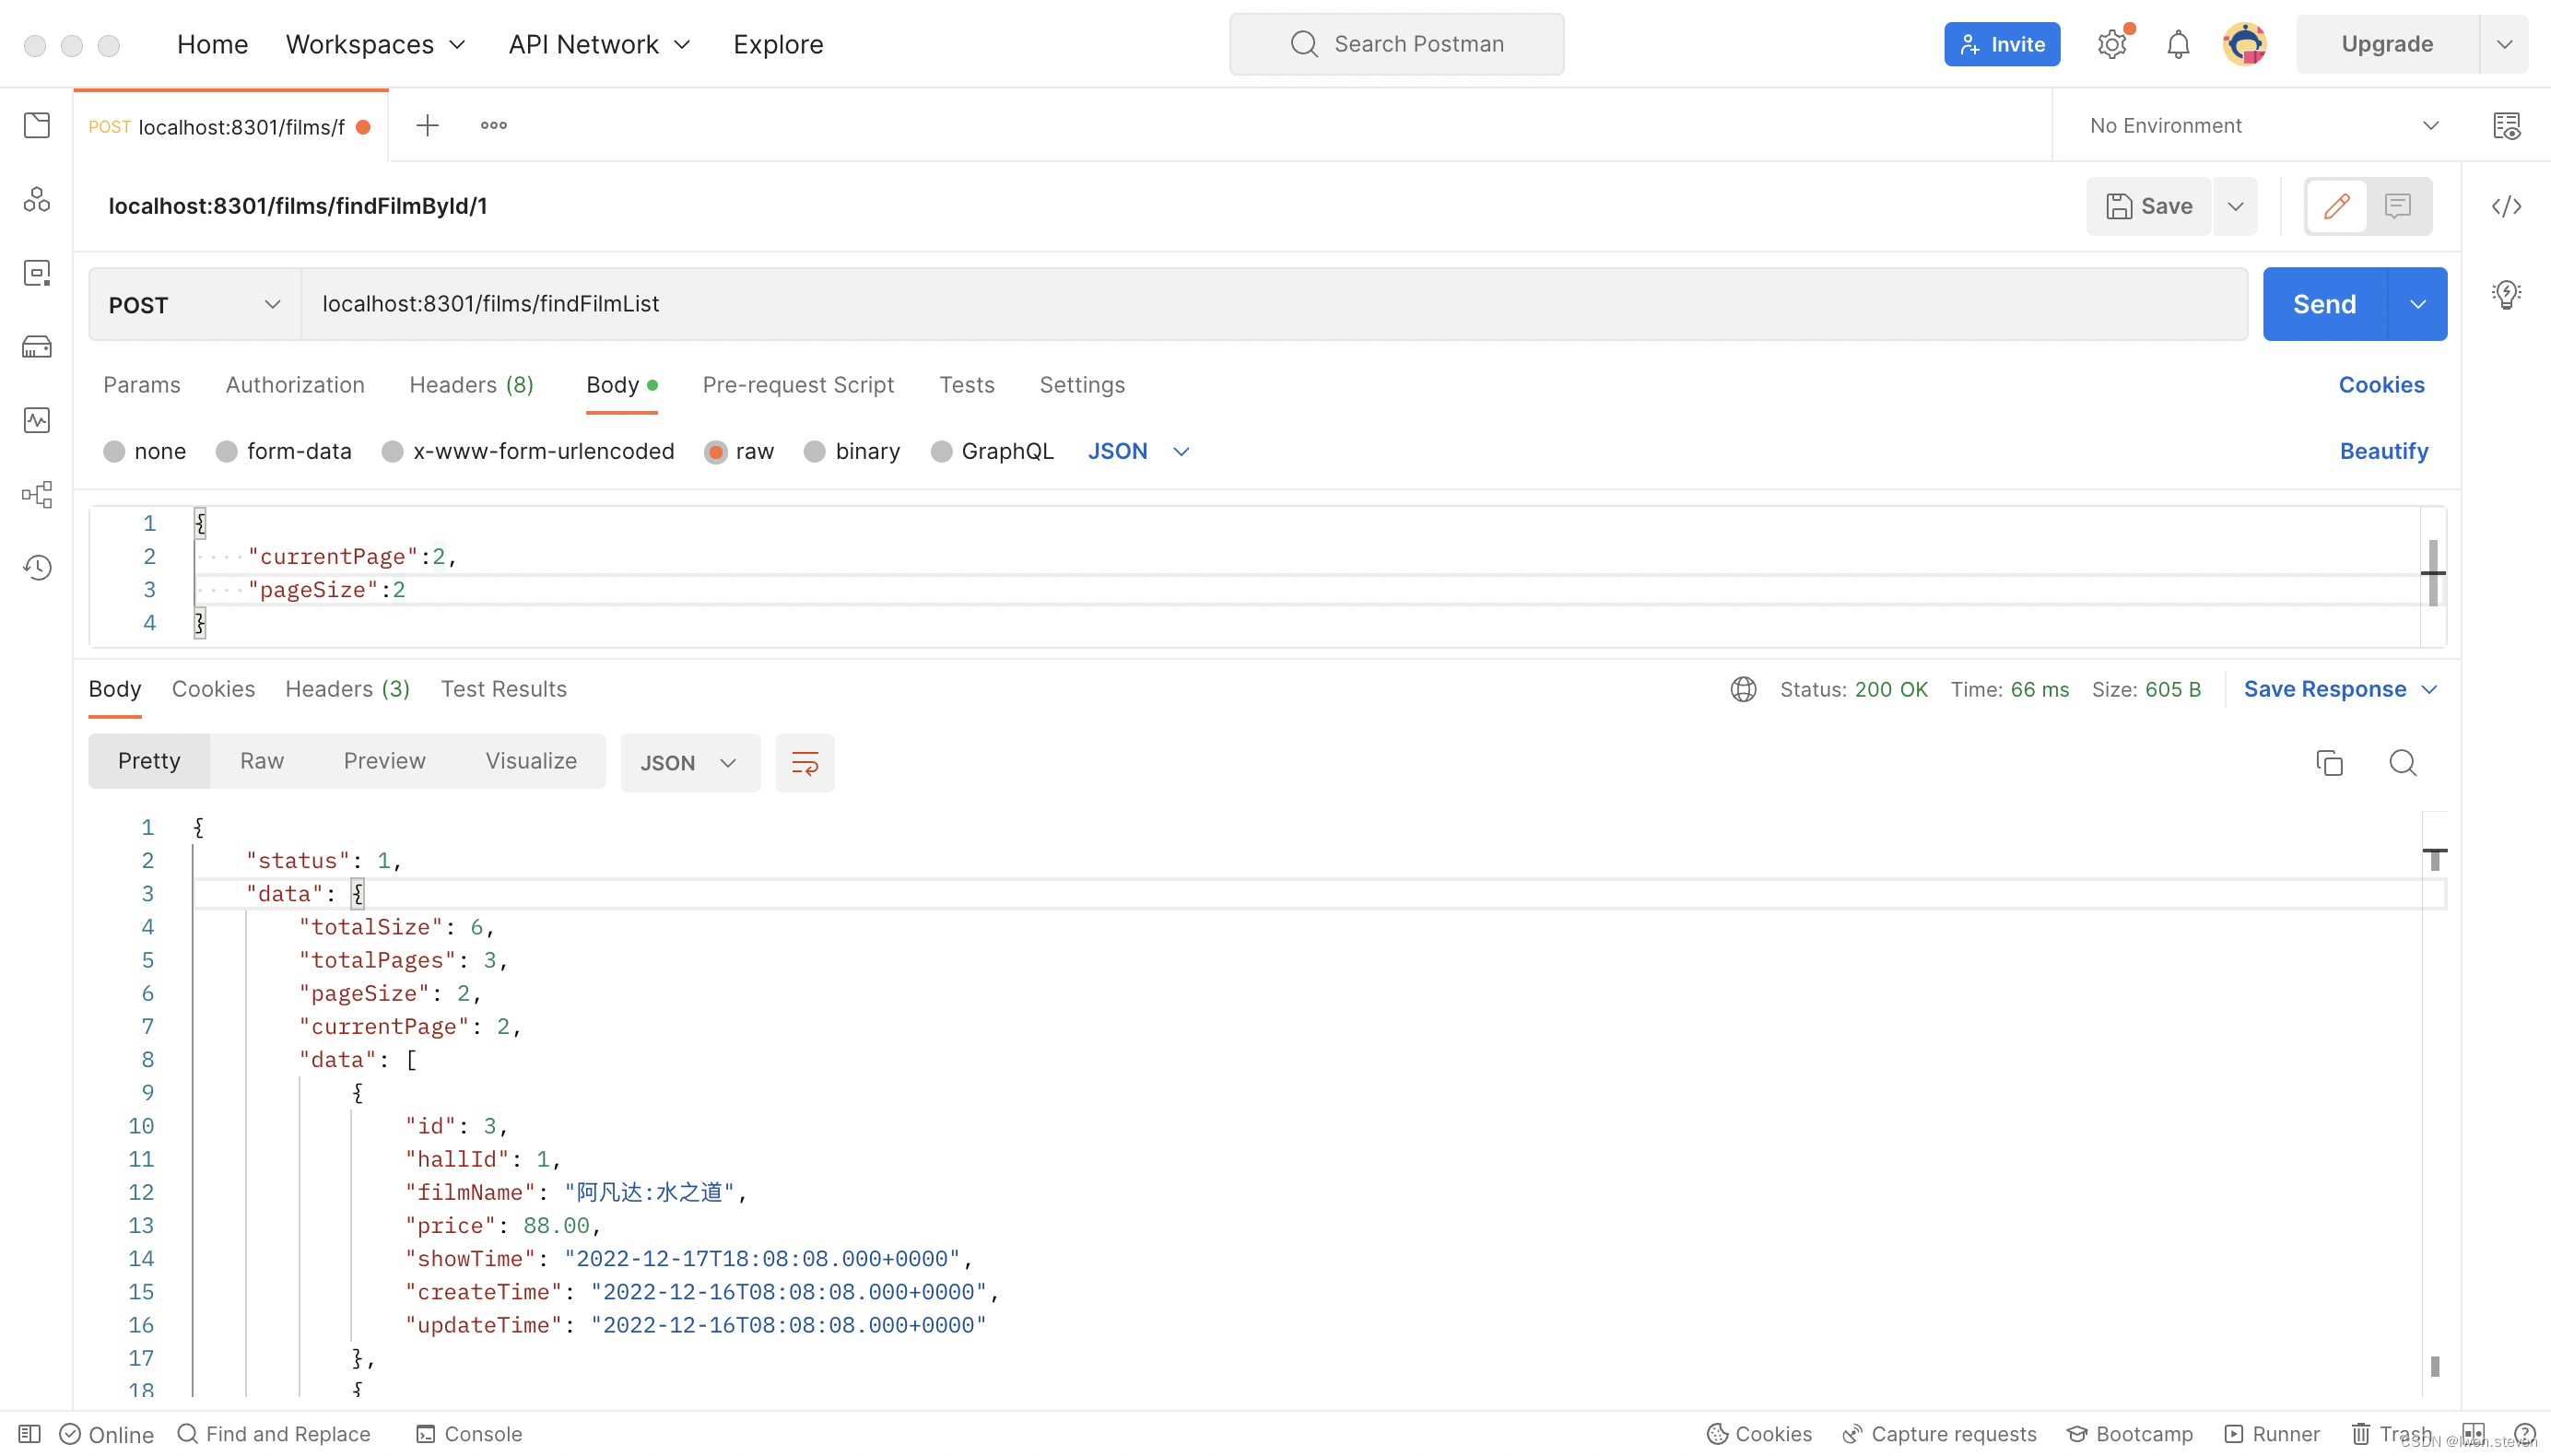Switch to the Pre-request Script tab

click(x=797, y=385)
